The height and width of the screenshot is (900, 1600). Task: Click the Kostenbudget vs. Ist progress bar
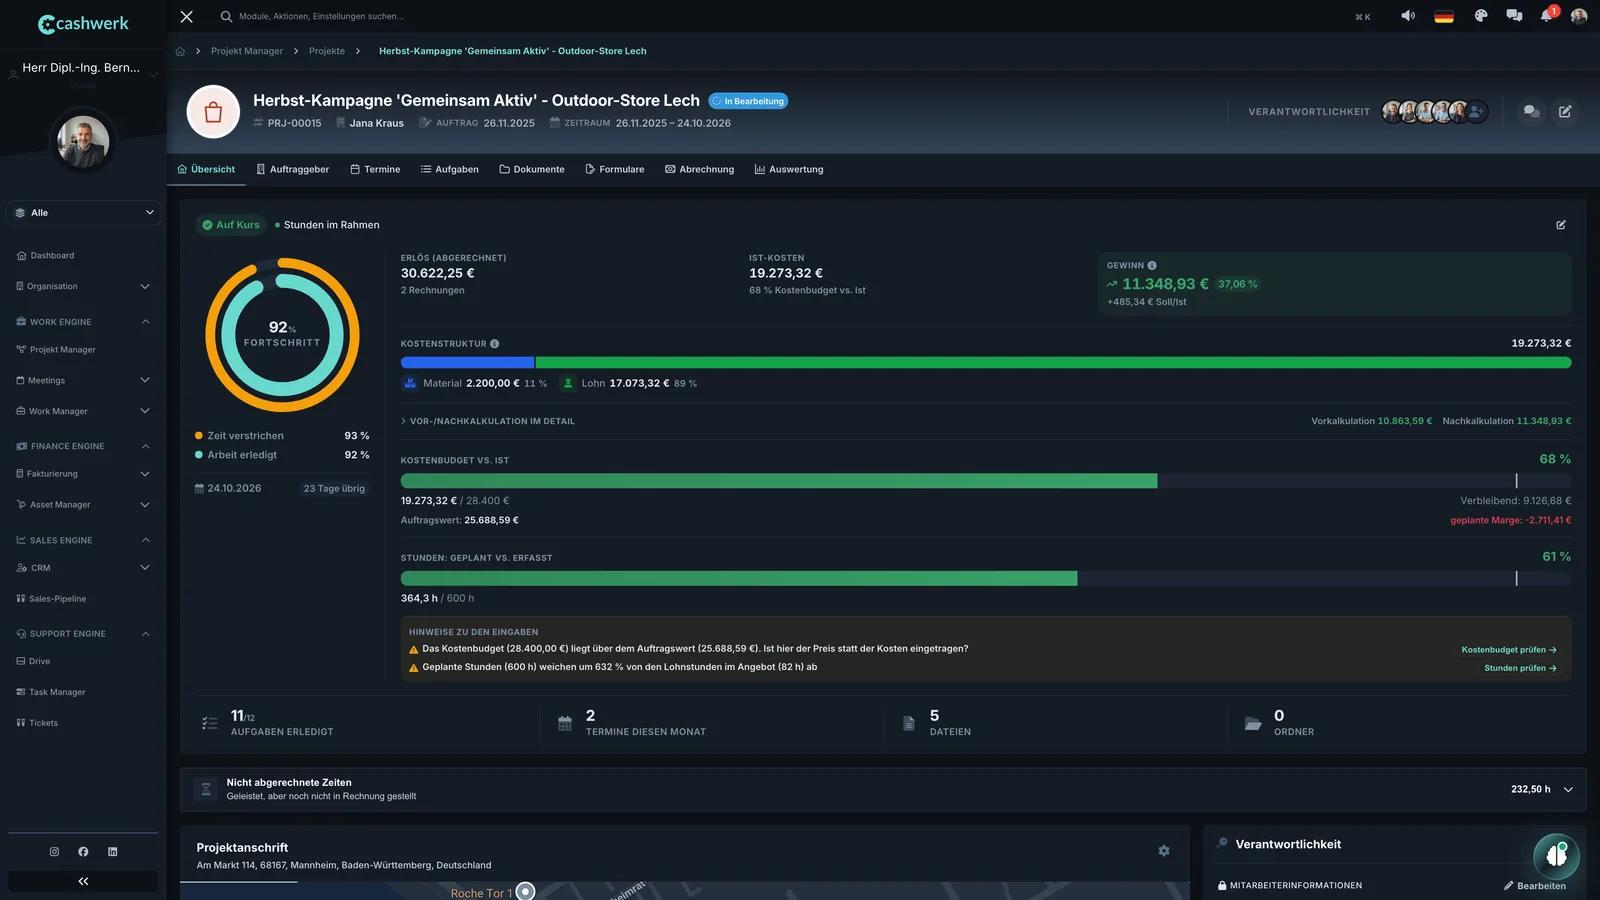[x=986, y=481]
